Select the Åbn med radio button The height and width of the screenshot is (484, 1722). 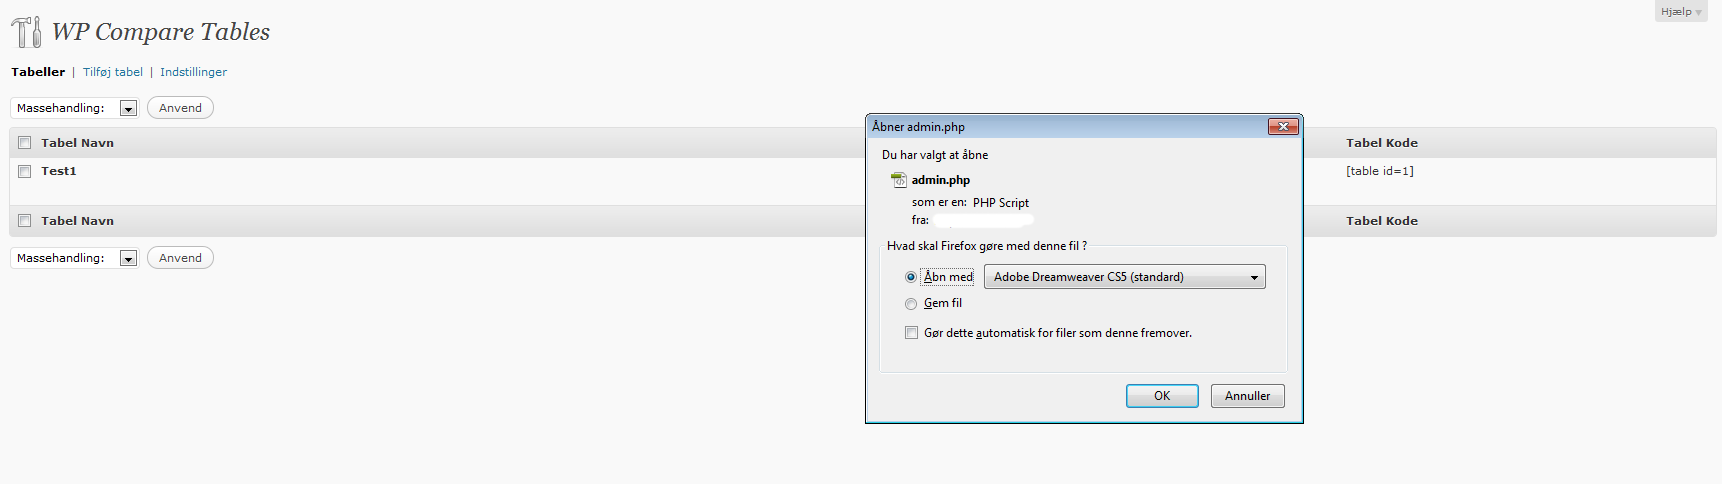click(910, 277)
